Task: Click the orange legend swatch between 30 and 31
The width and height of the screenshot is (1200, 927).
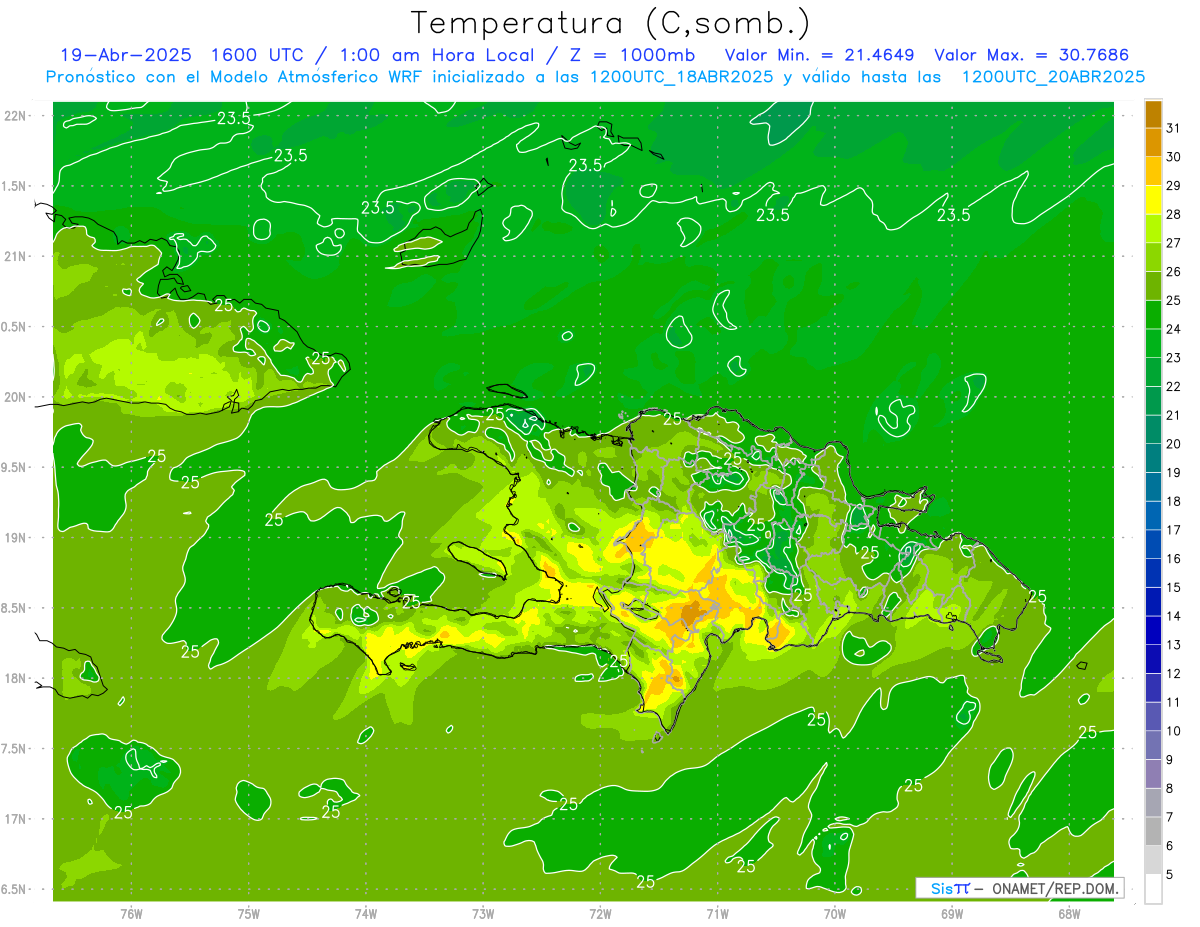Action: (1154, 142)
